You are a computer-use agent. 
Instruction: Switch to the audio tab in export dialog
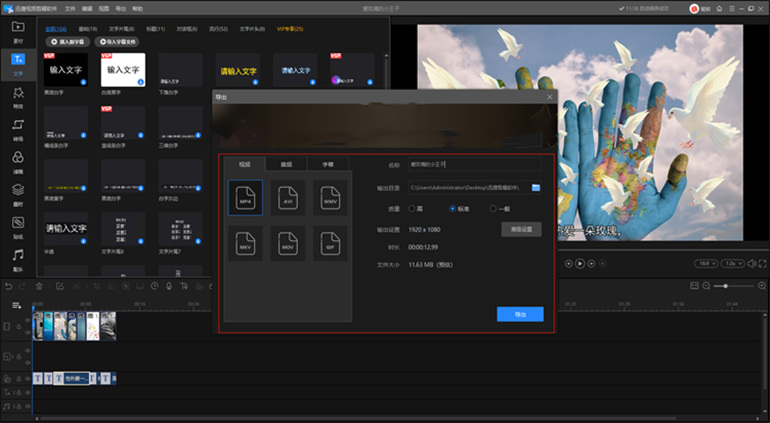(286, 164)
